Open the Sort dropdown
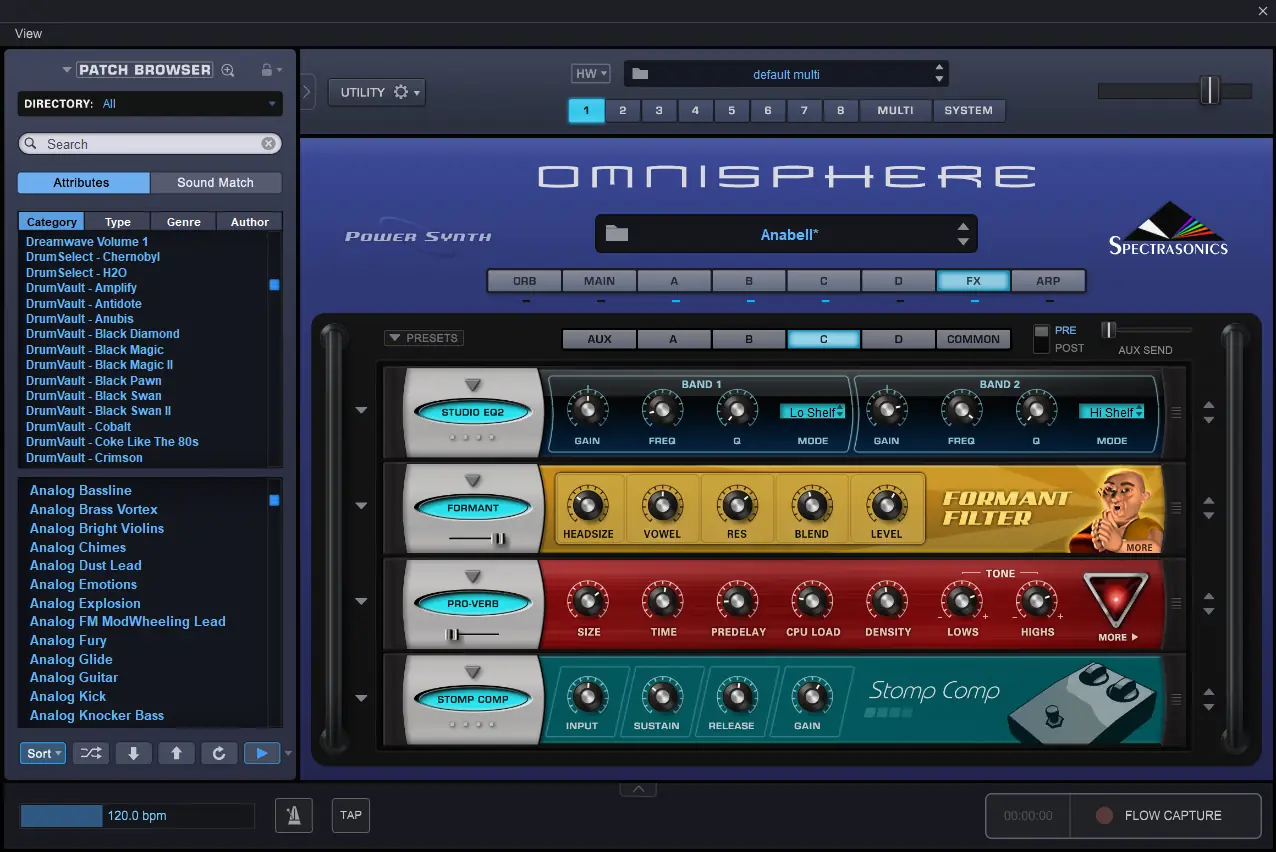 point(42,753)
